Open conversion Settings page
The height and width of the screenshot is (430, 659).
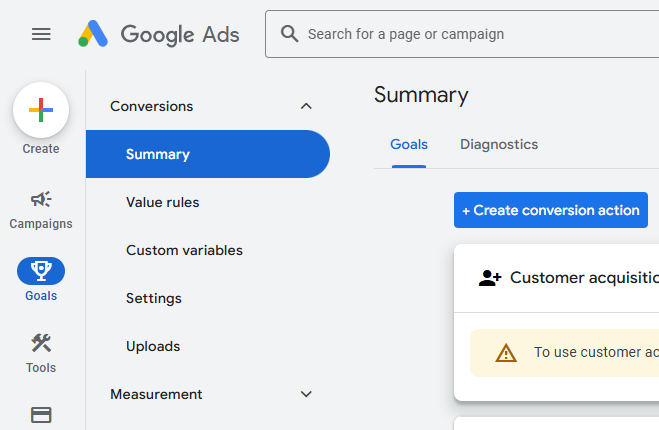click(154, 298)
